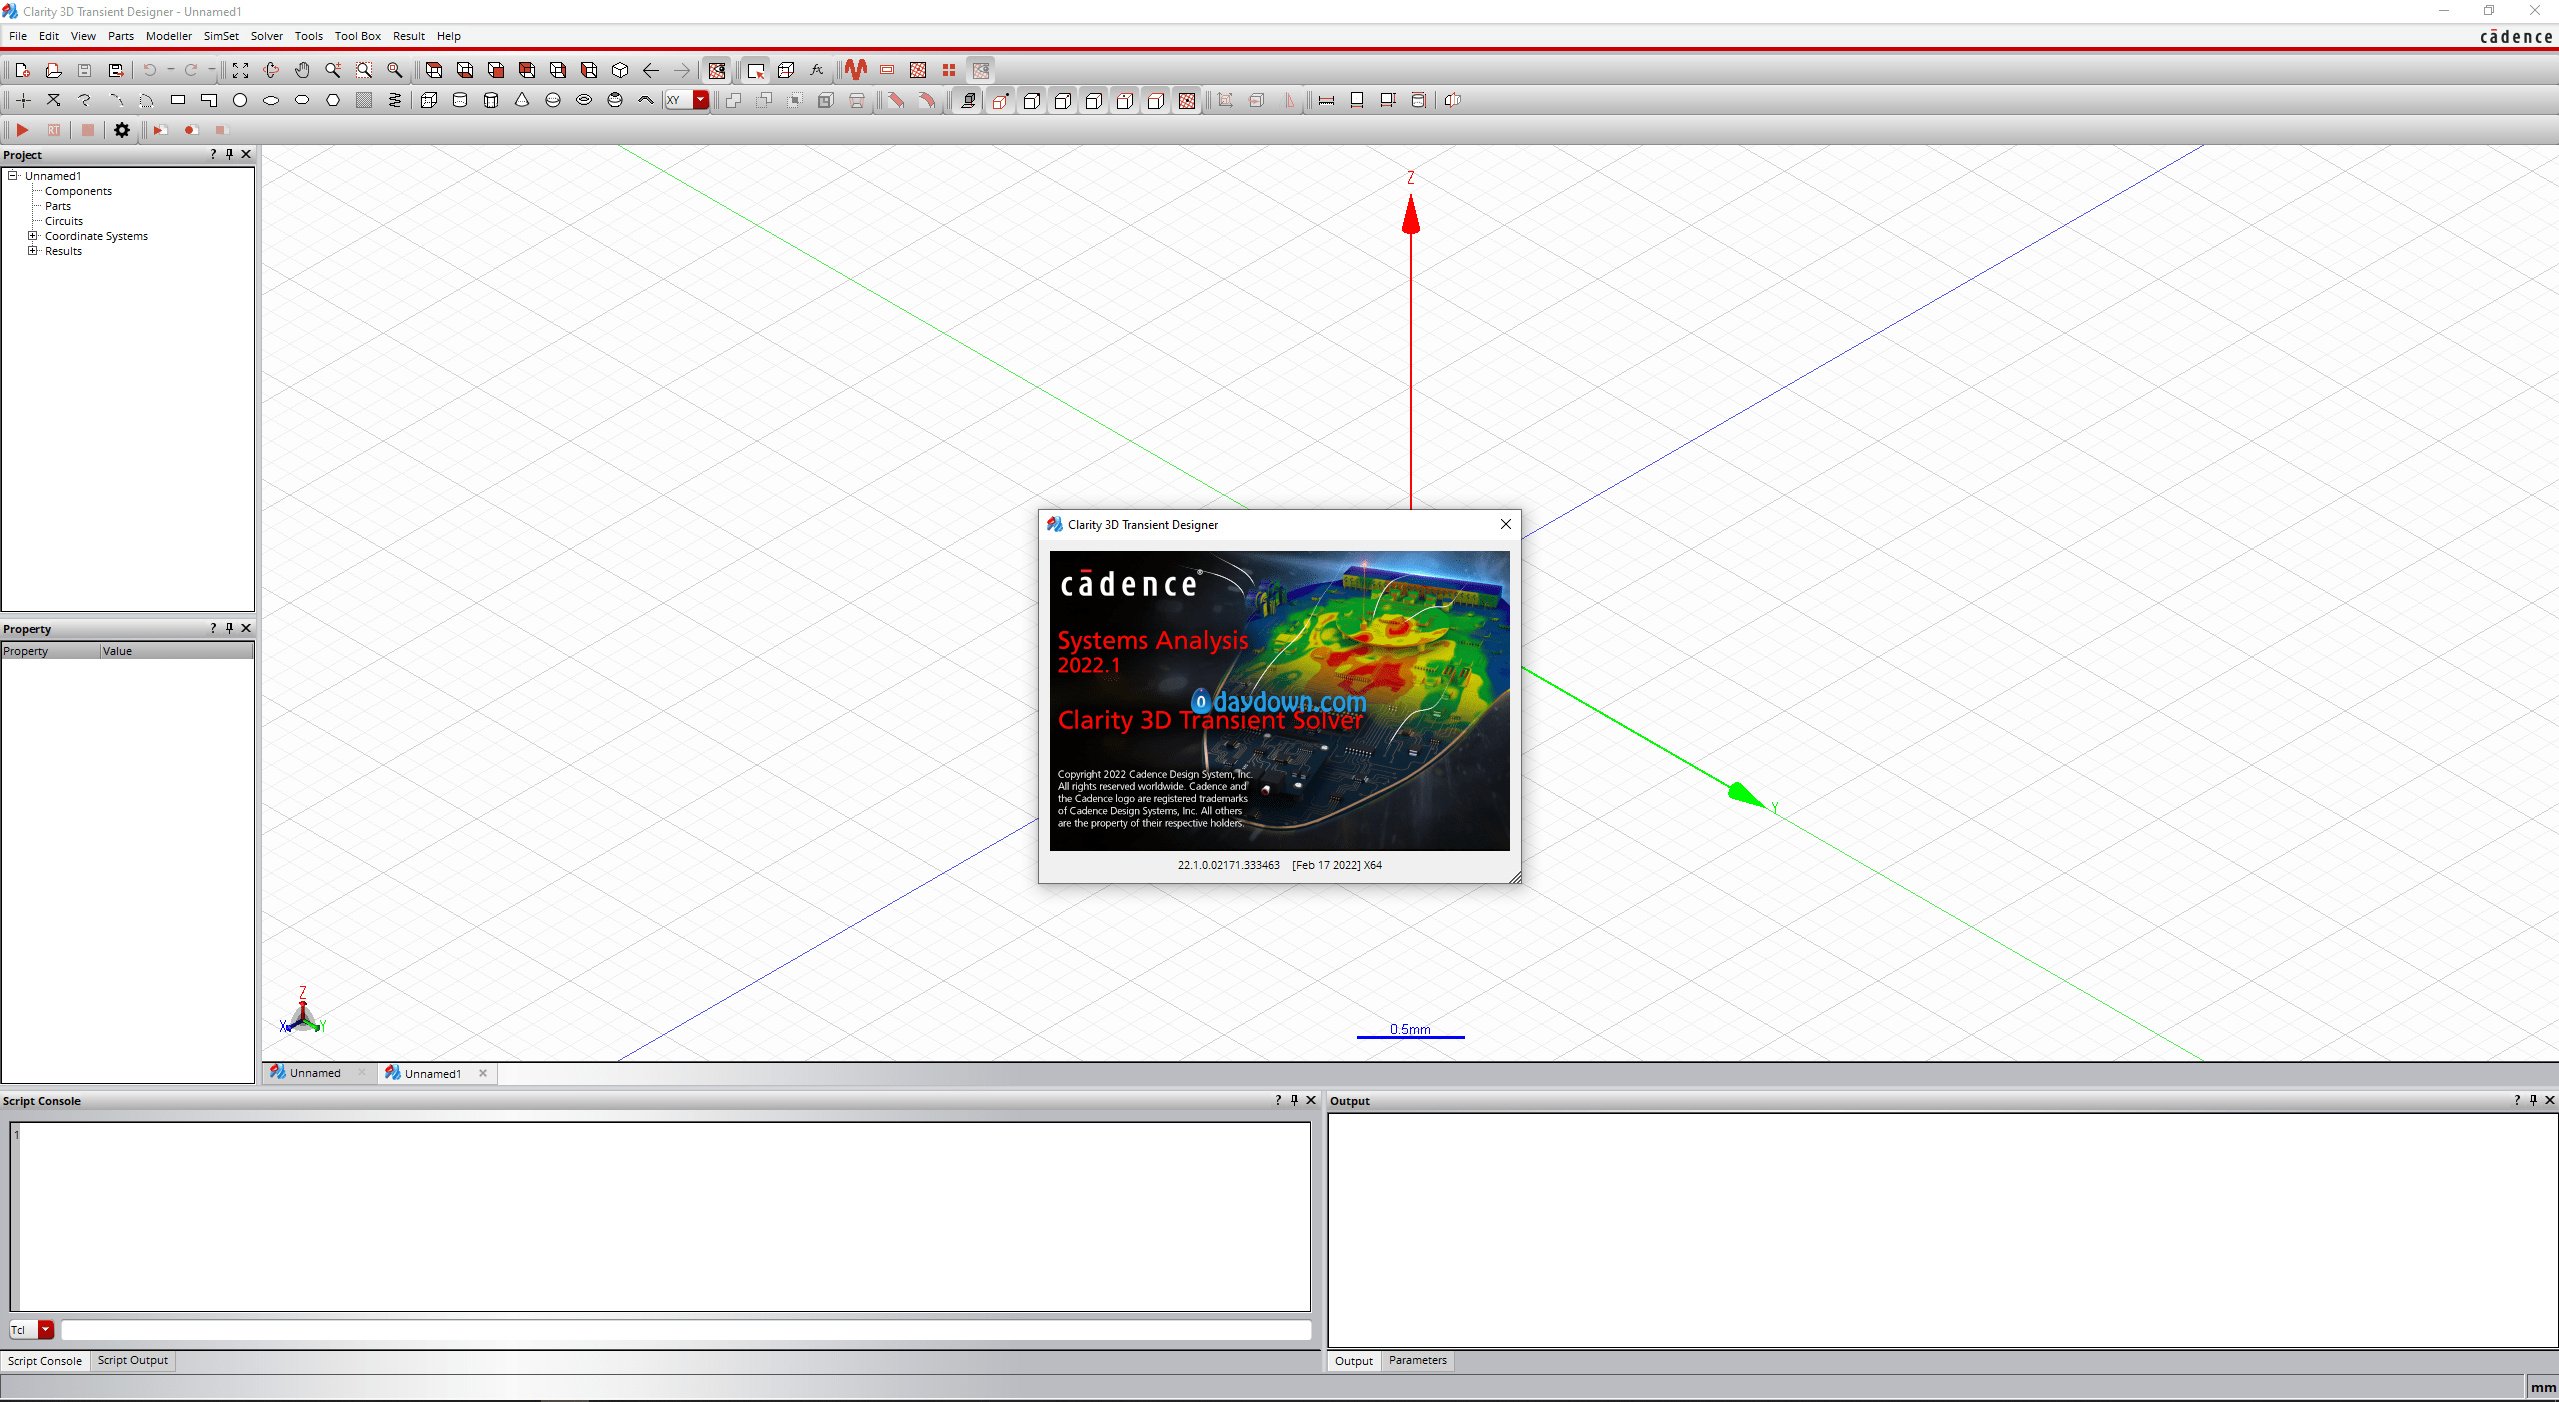Create a Cylinder solid primitive
The width and height of the screenshot is (2559, 1402).
point(460,100)
